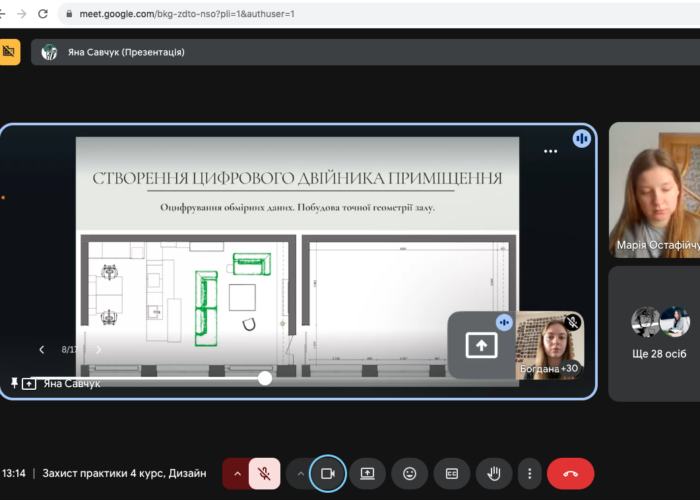Go to the previous presentation slide
Screen dimensions: 700x500
41,350
